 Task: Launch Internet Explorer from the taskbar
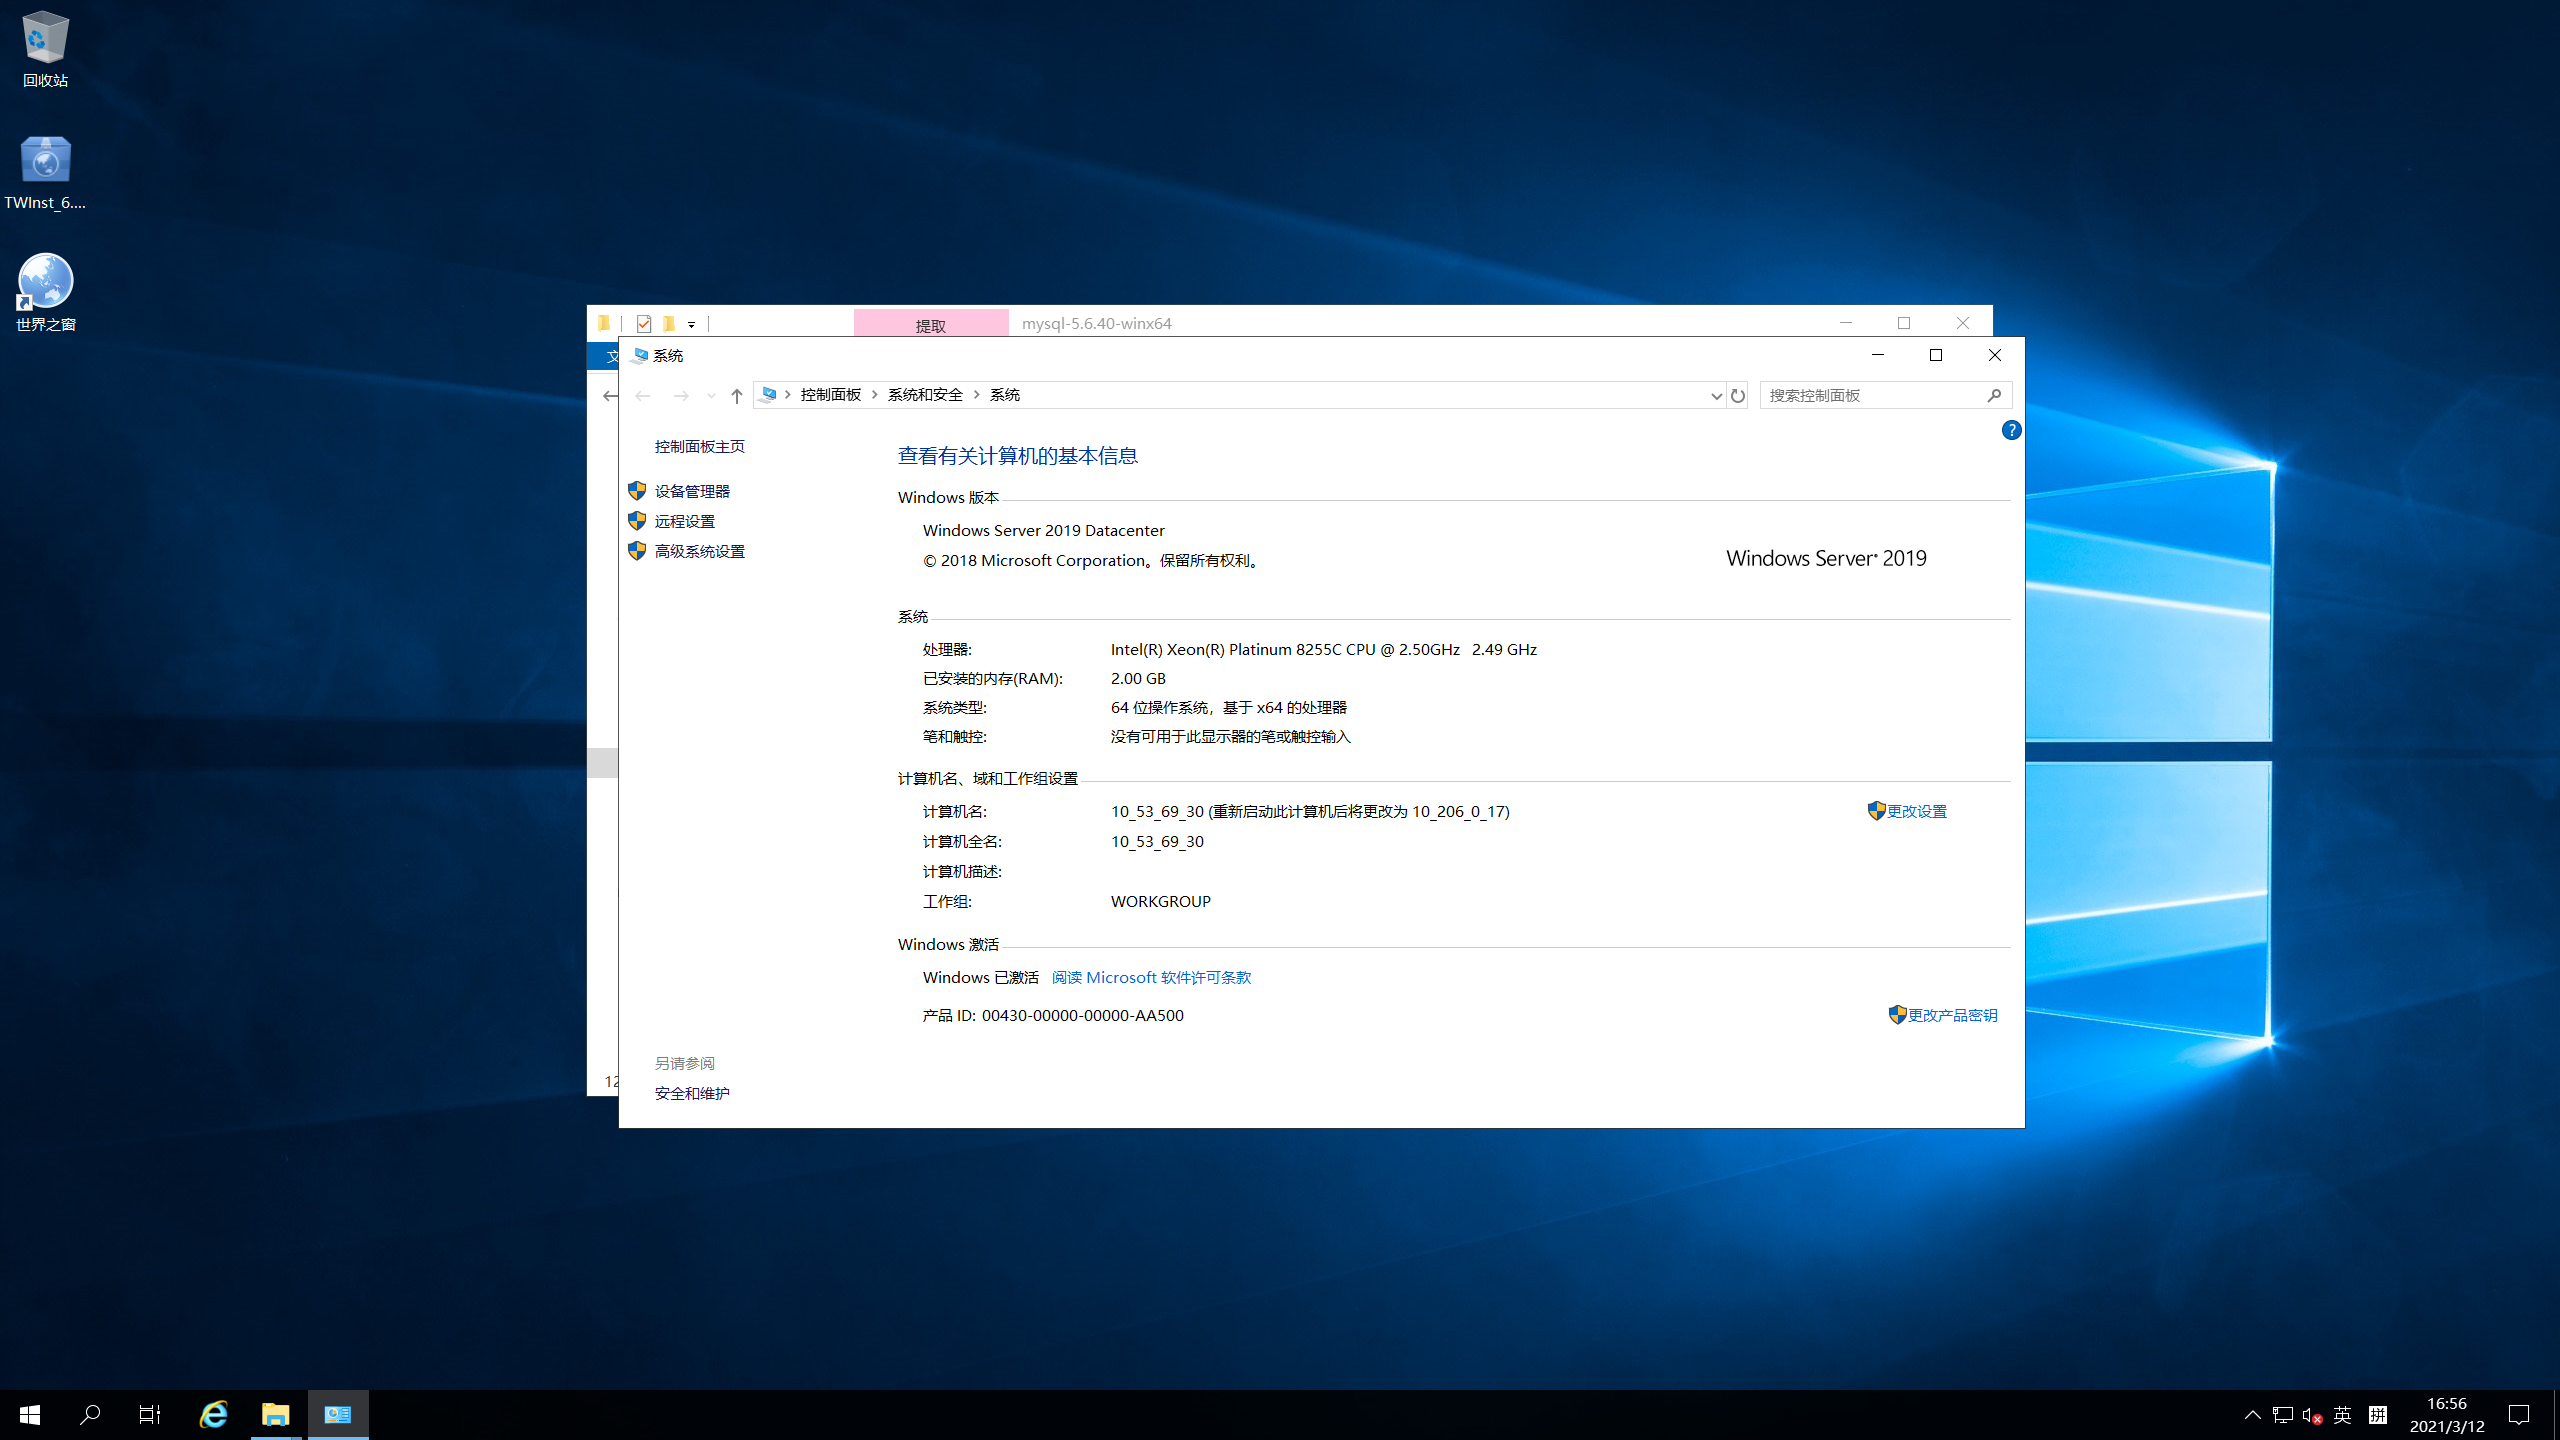(213, 1414)
